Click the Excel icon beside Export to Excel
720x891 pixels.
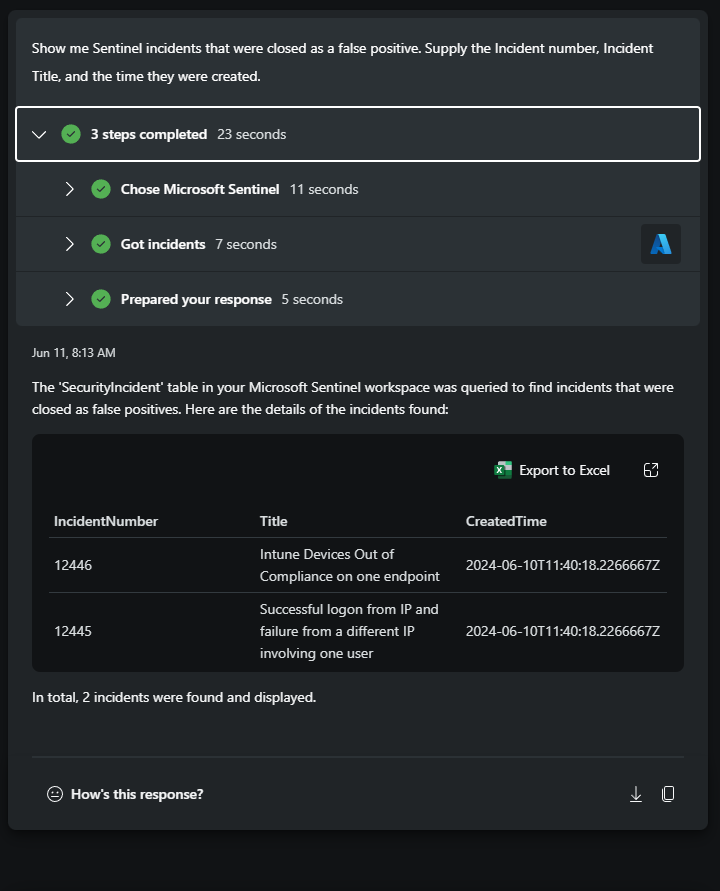(x=503, y=471)
